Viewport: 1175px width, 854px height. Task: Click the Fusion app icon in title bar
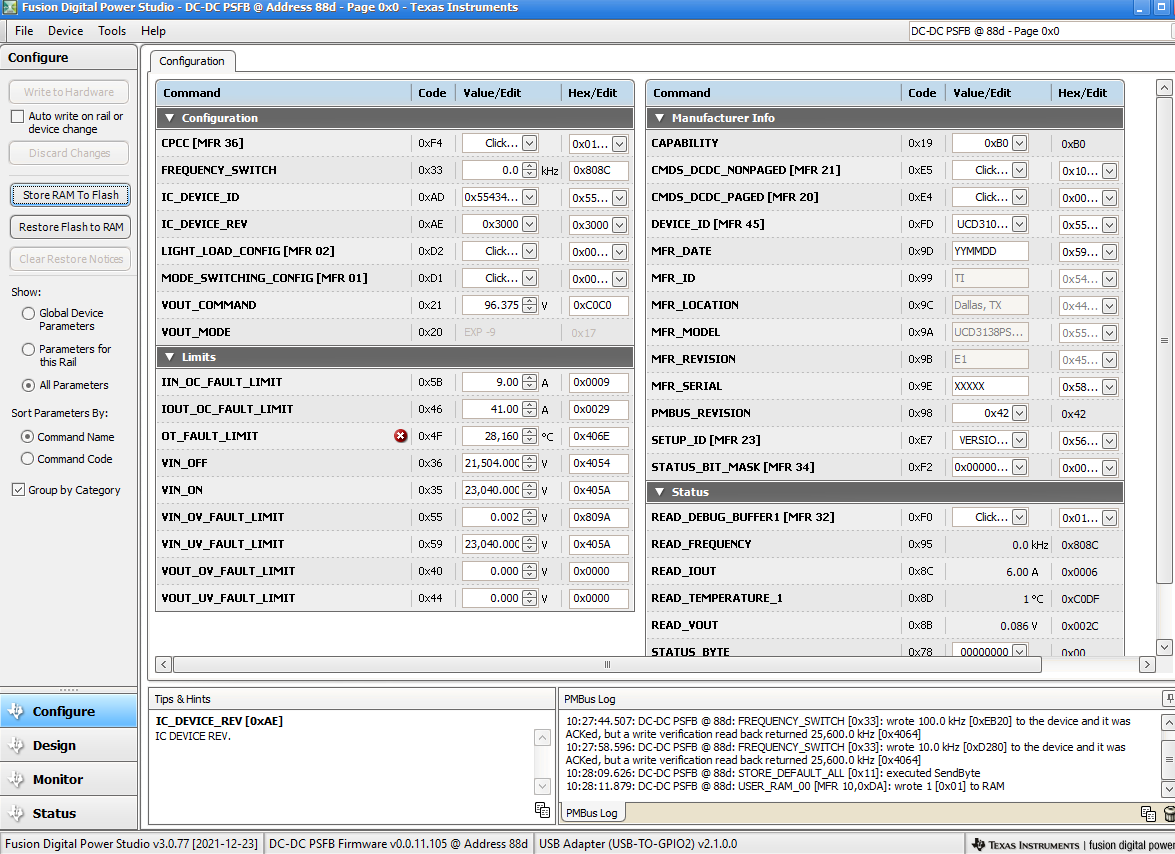(x=9, y=7)
